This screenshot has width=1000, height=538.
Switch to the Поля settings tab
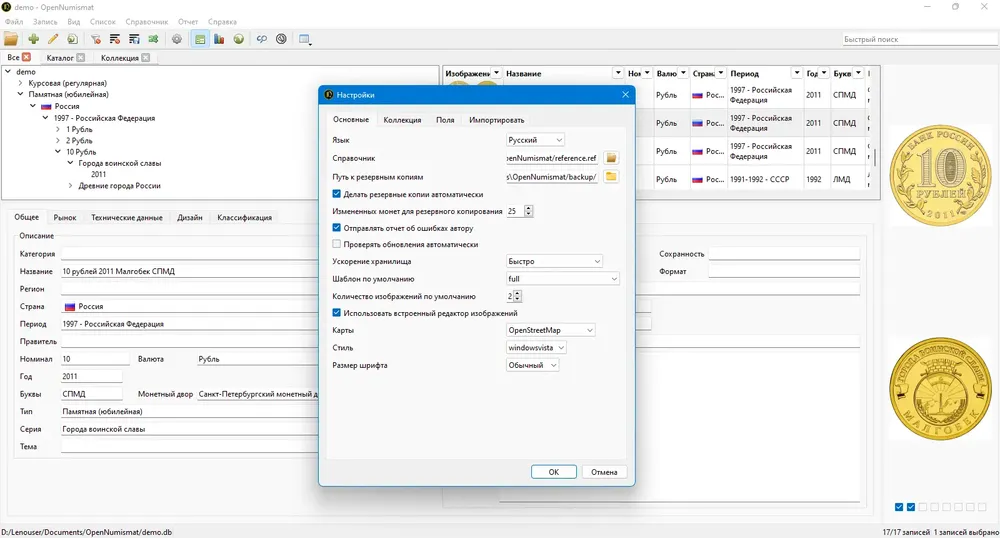pos(445,120)
